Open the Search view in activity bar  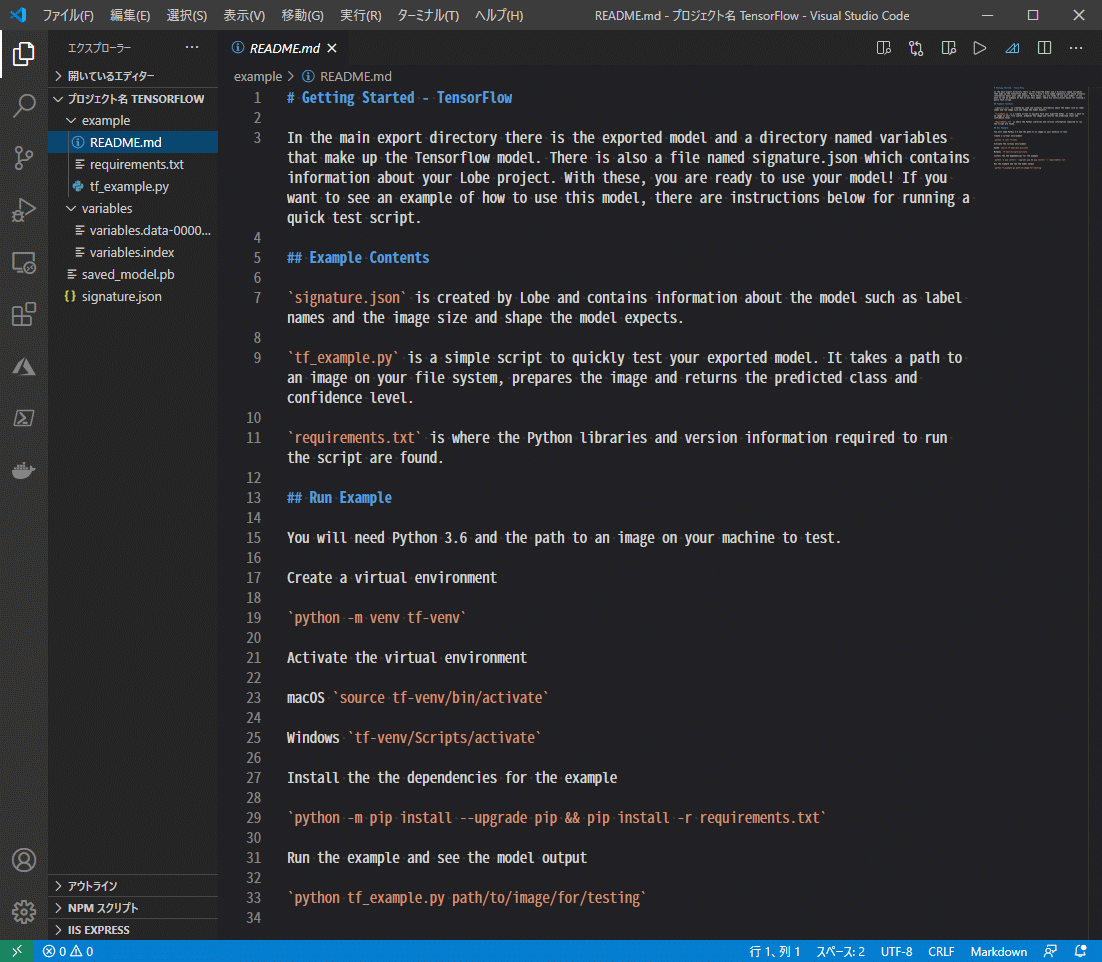point(24,106)
